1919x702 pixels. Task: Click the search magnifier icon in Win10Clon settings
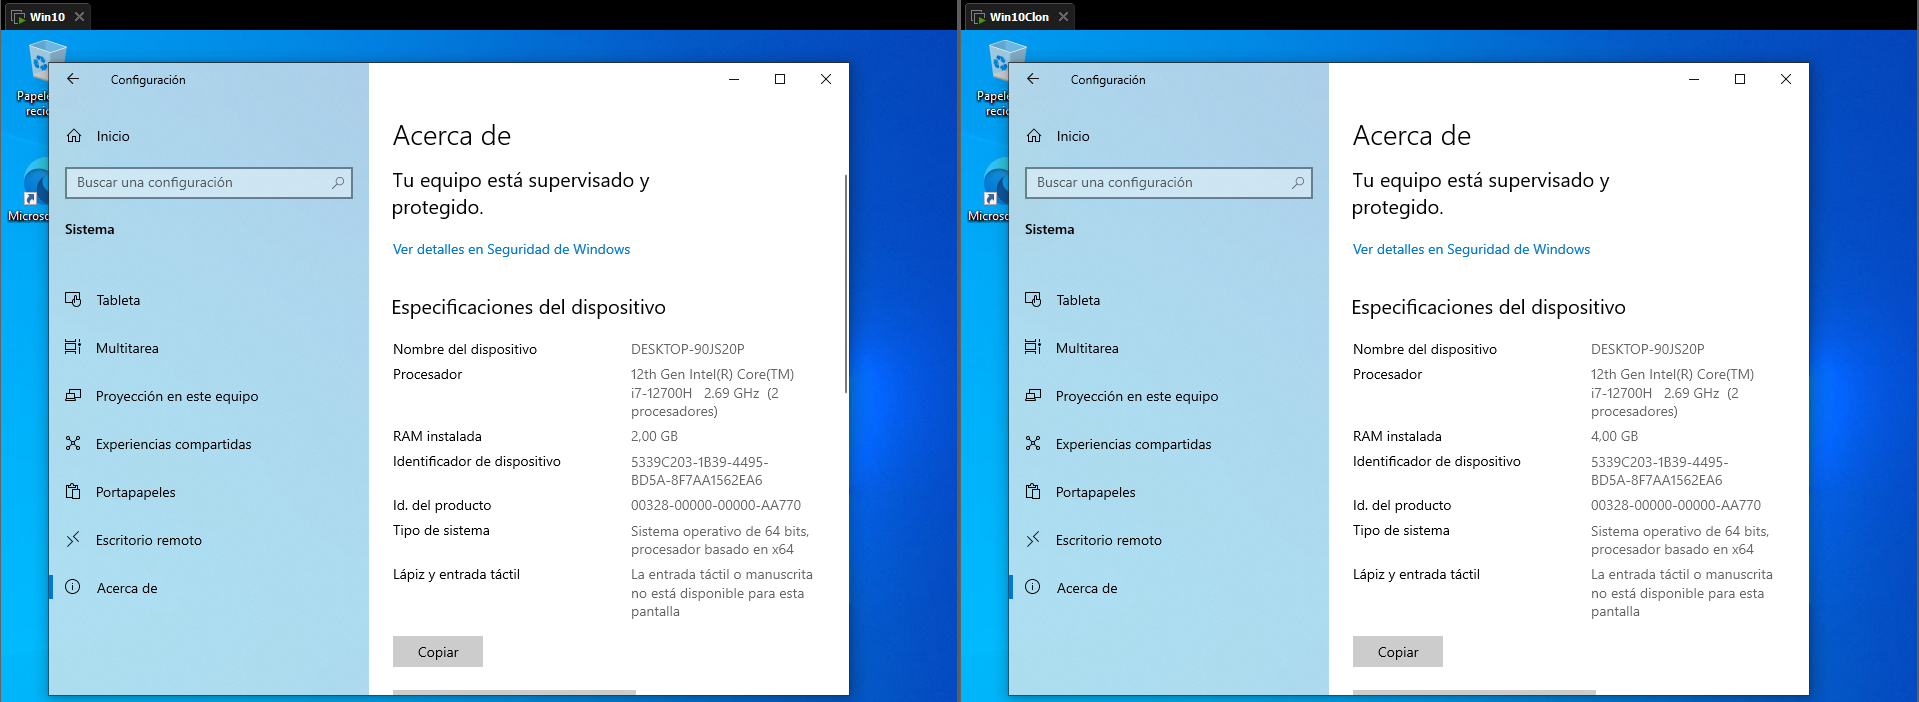pyautogui.click(x=1297, y=183)
